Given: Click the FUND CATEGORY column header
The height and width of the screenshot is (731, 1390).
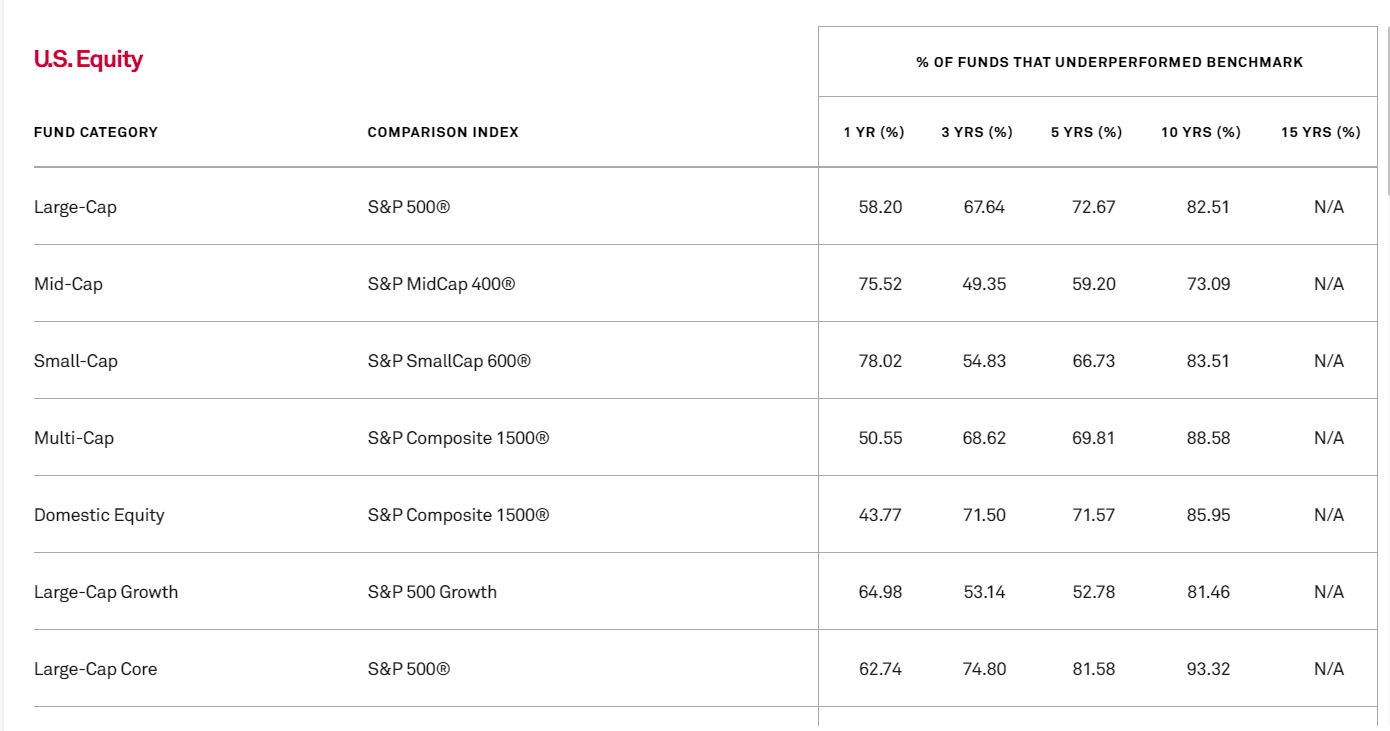Looking at the screenshot, I should (96, 132).
